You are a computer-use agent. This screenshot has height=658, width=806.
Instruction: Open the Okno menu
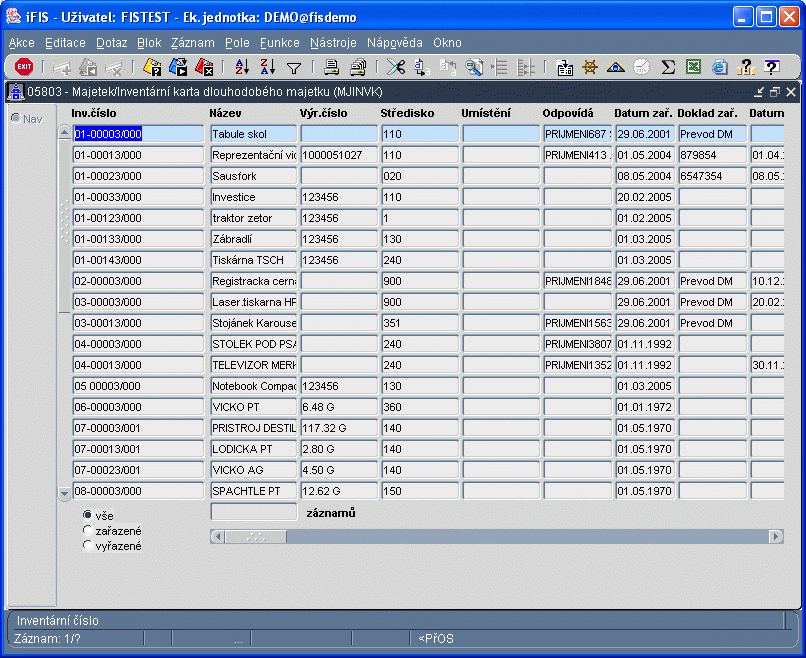[447, 43]
